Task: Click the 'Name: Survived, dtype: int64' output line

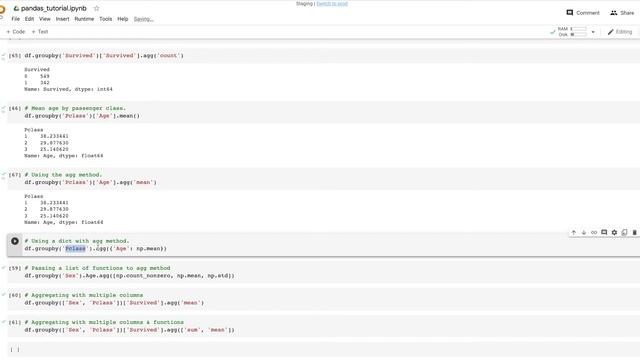Action: pos(68,89)
